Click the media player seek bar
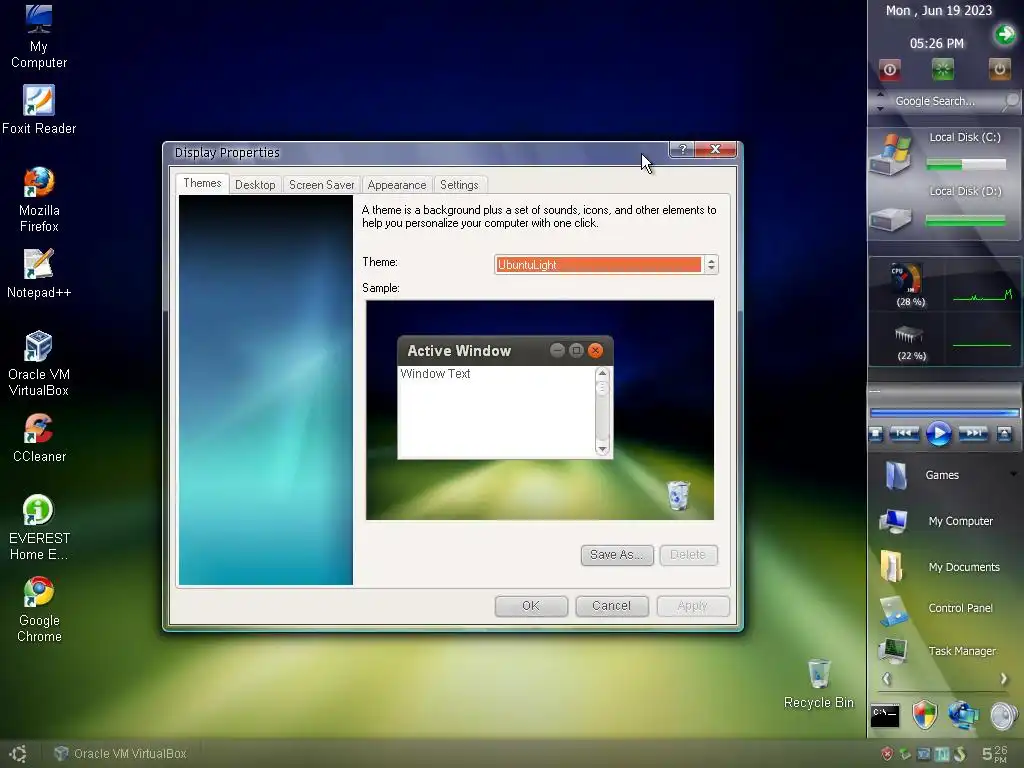This screenshot has height=768, width=1024. coord(944,413)
